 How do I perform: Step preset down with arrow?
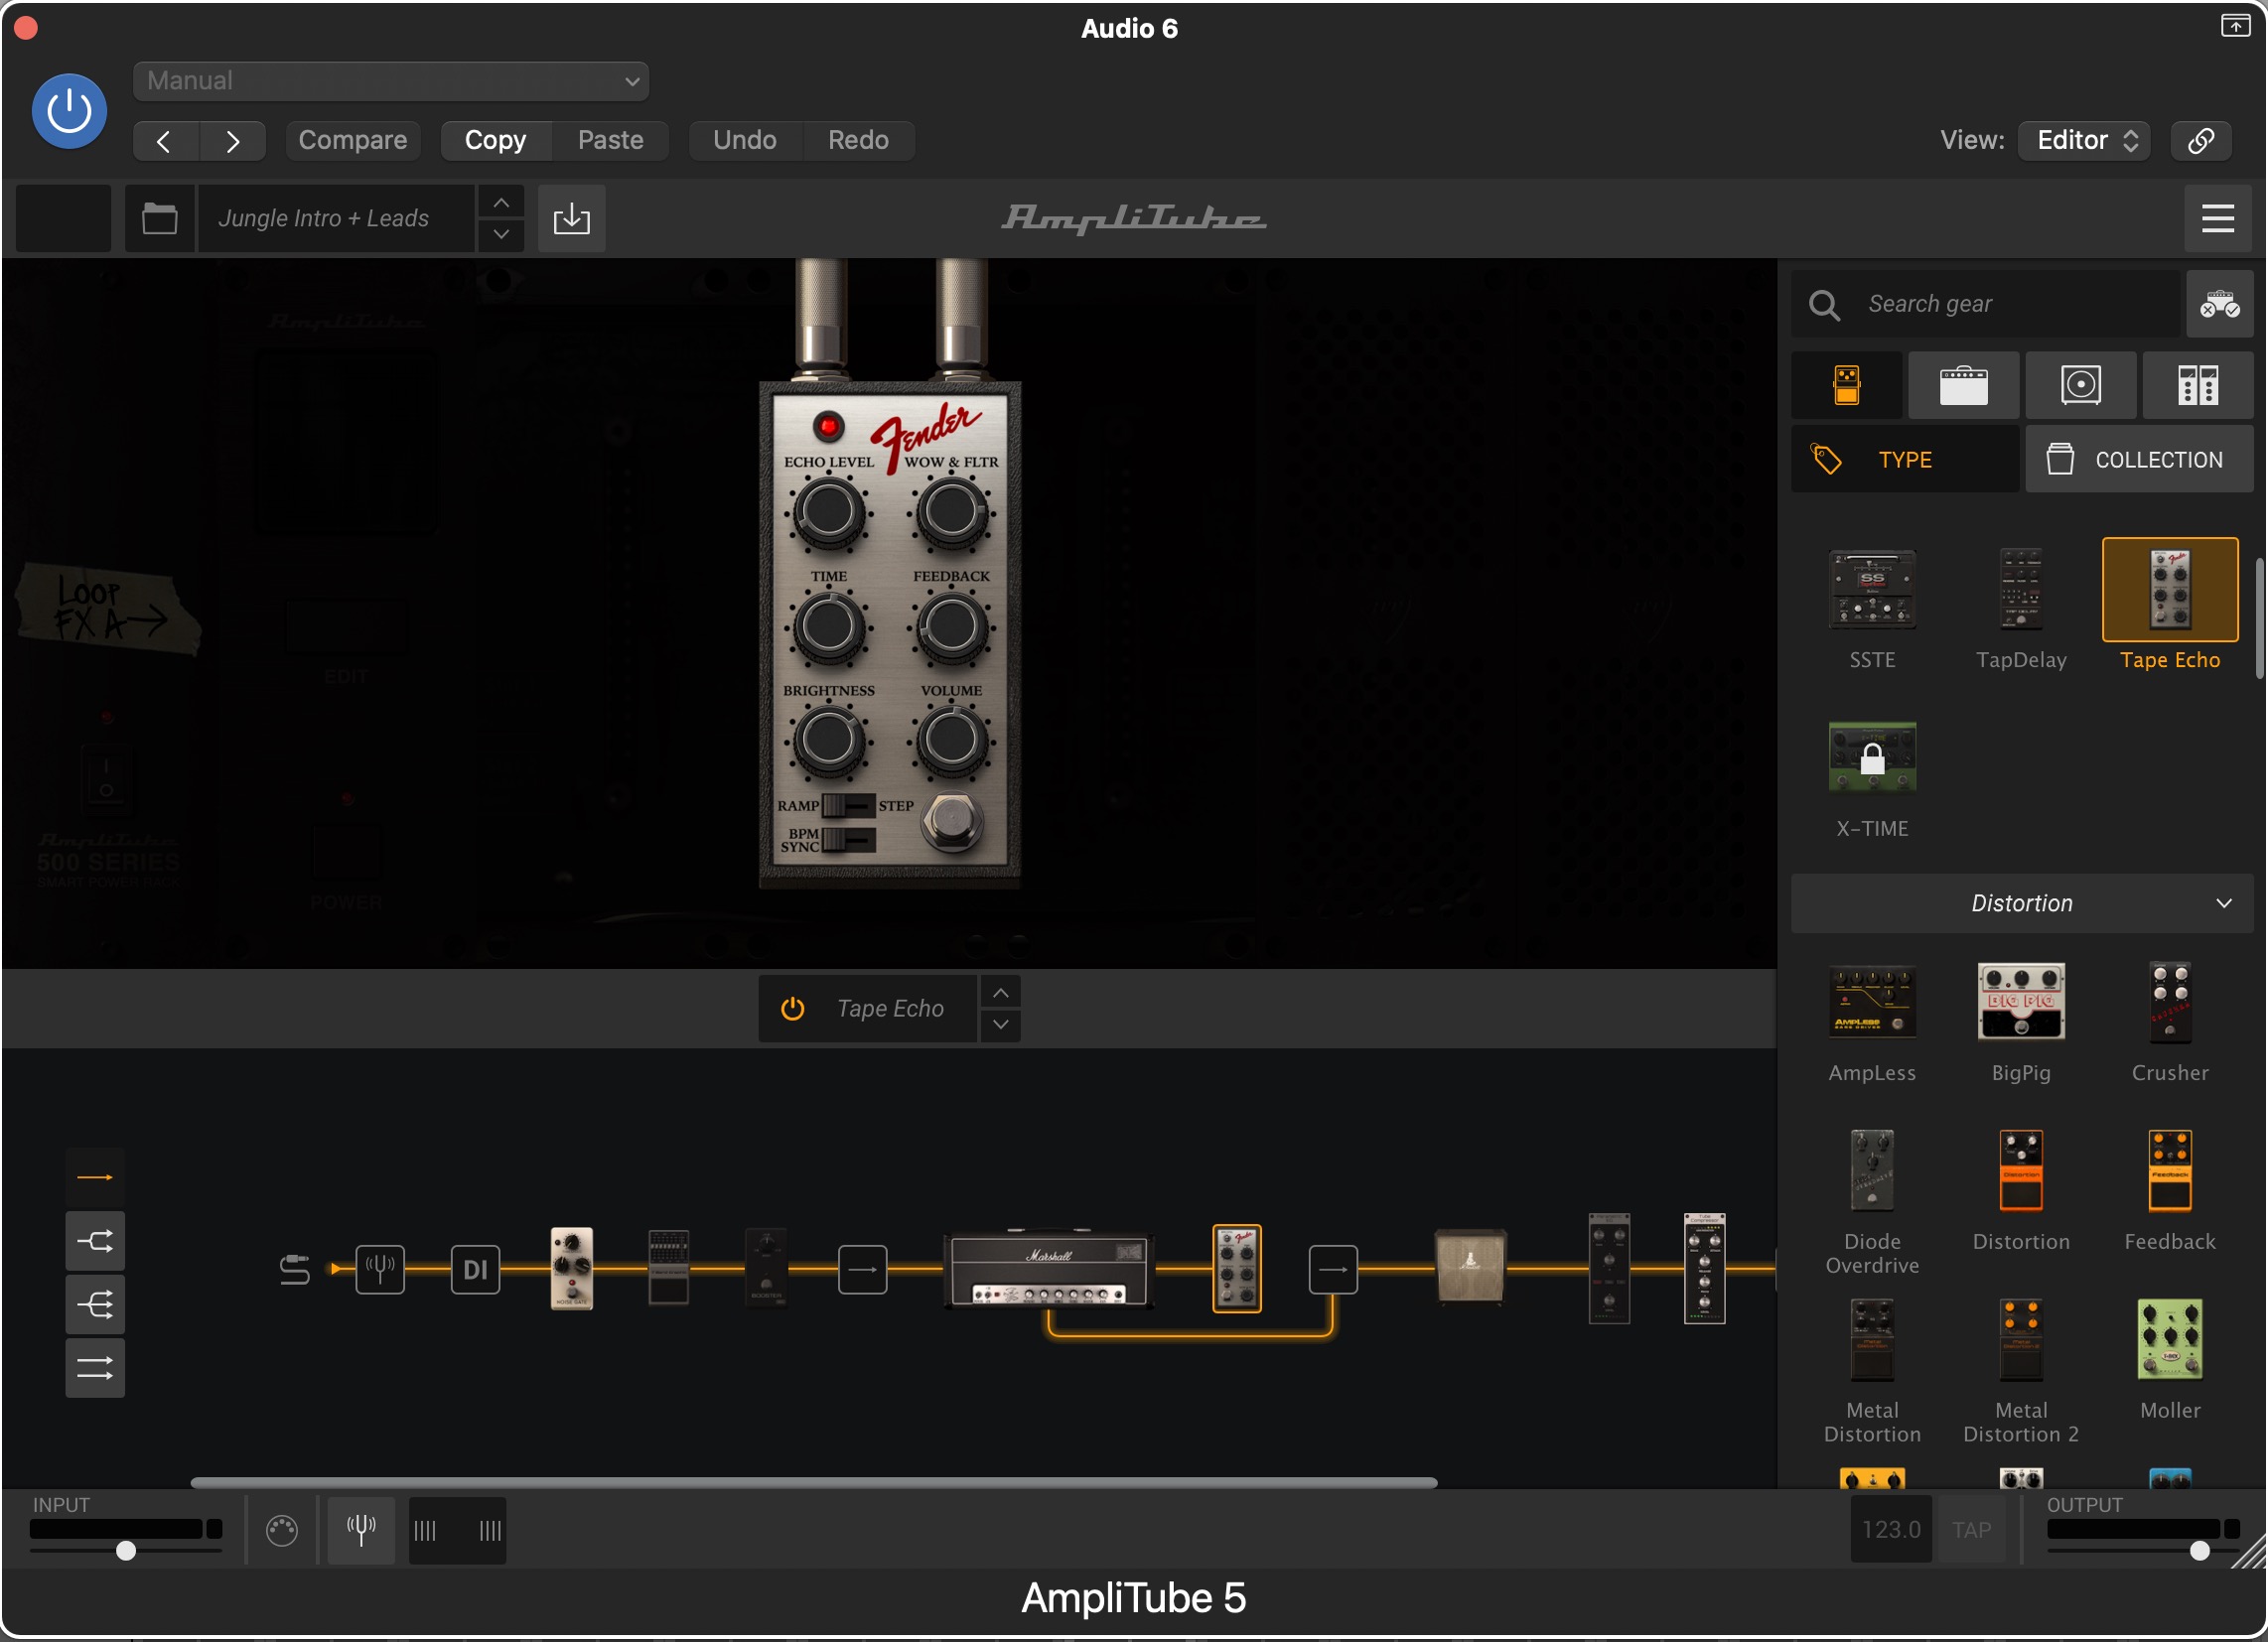501,234
